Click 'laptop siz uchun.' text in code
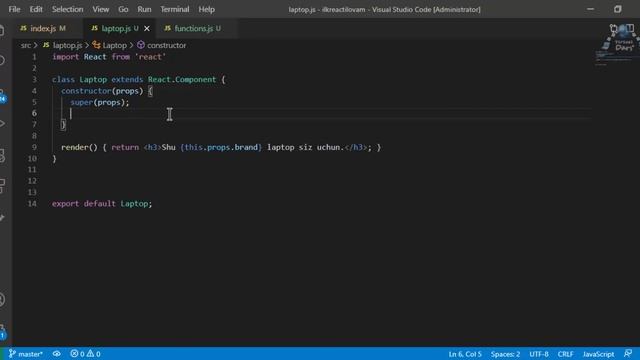This screenshot has height=360, width=640. 306,147
